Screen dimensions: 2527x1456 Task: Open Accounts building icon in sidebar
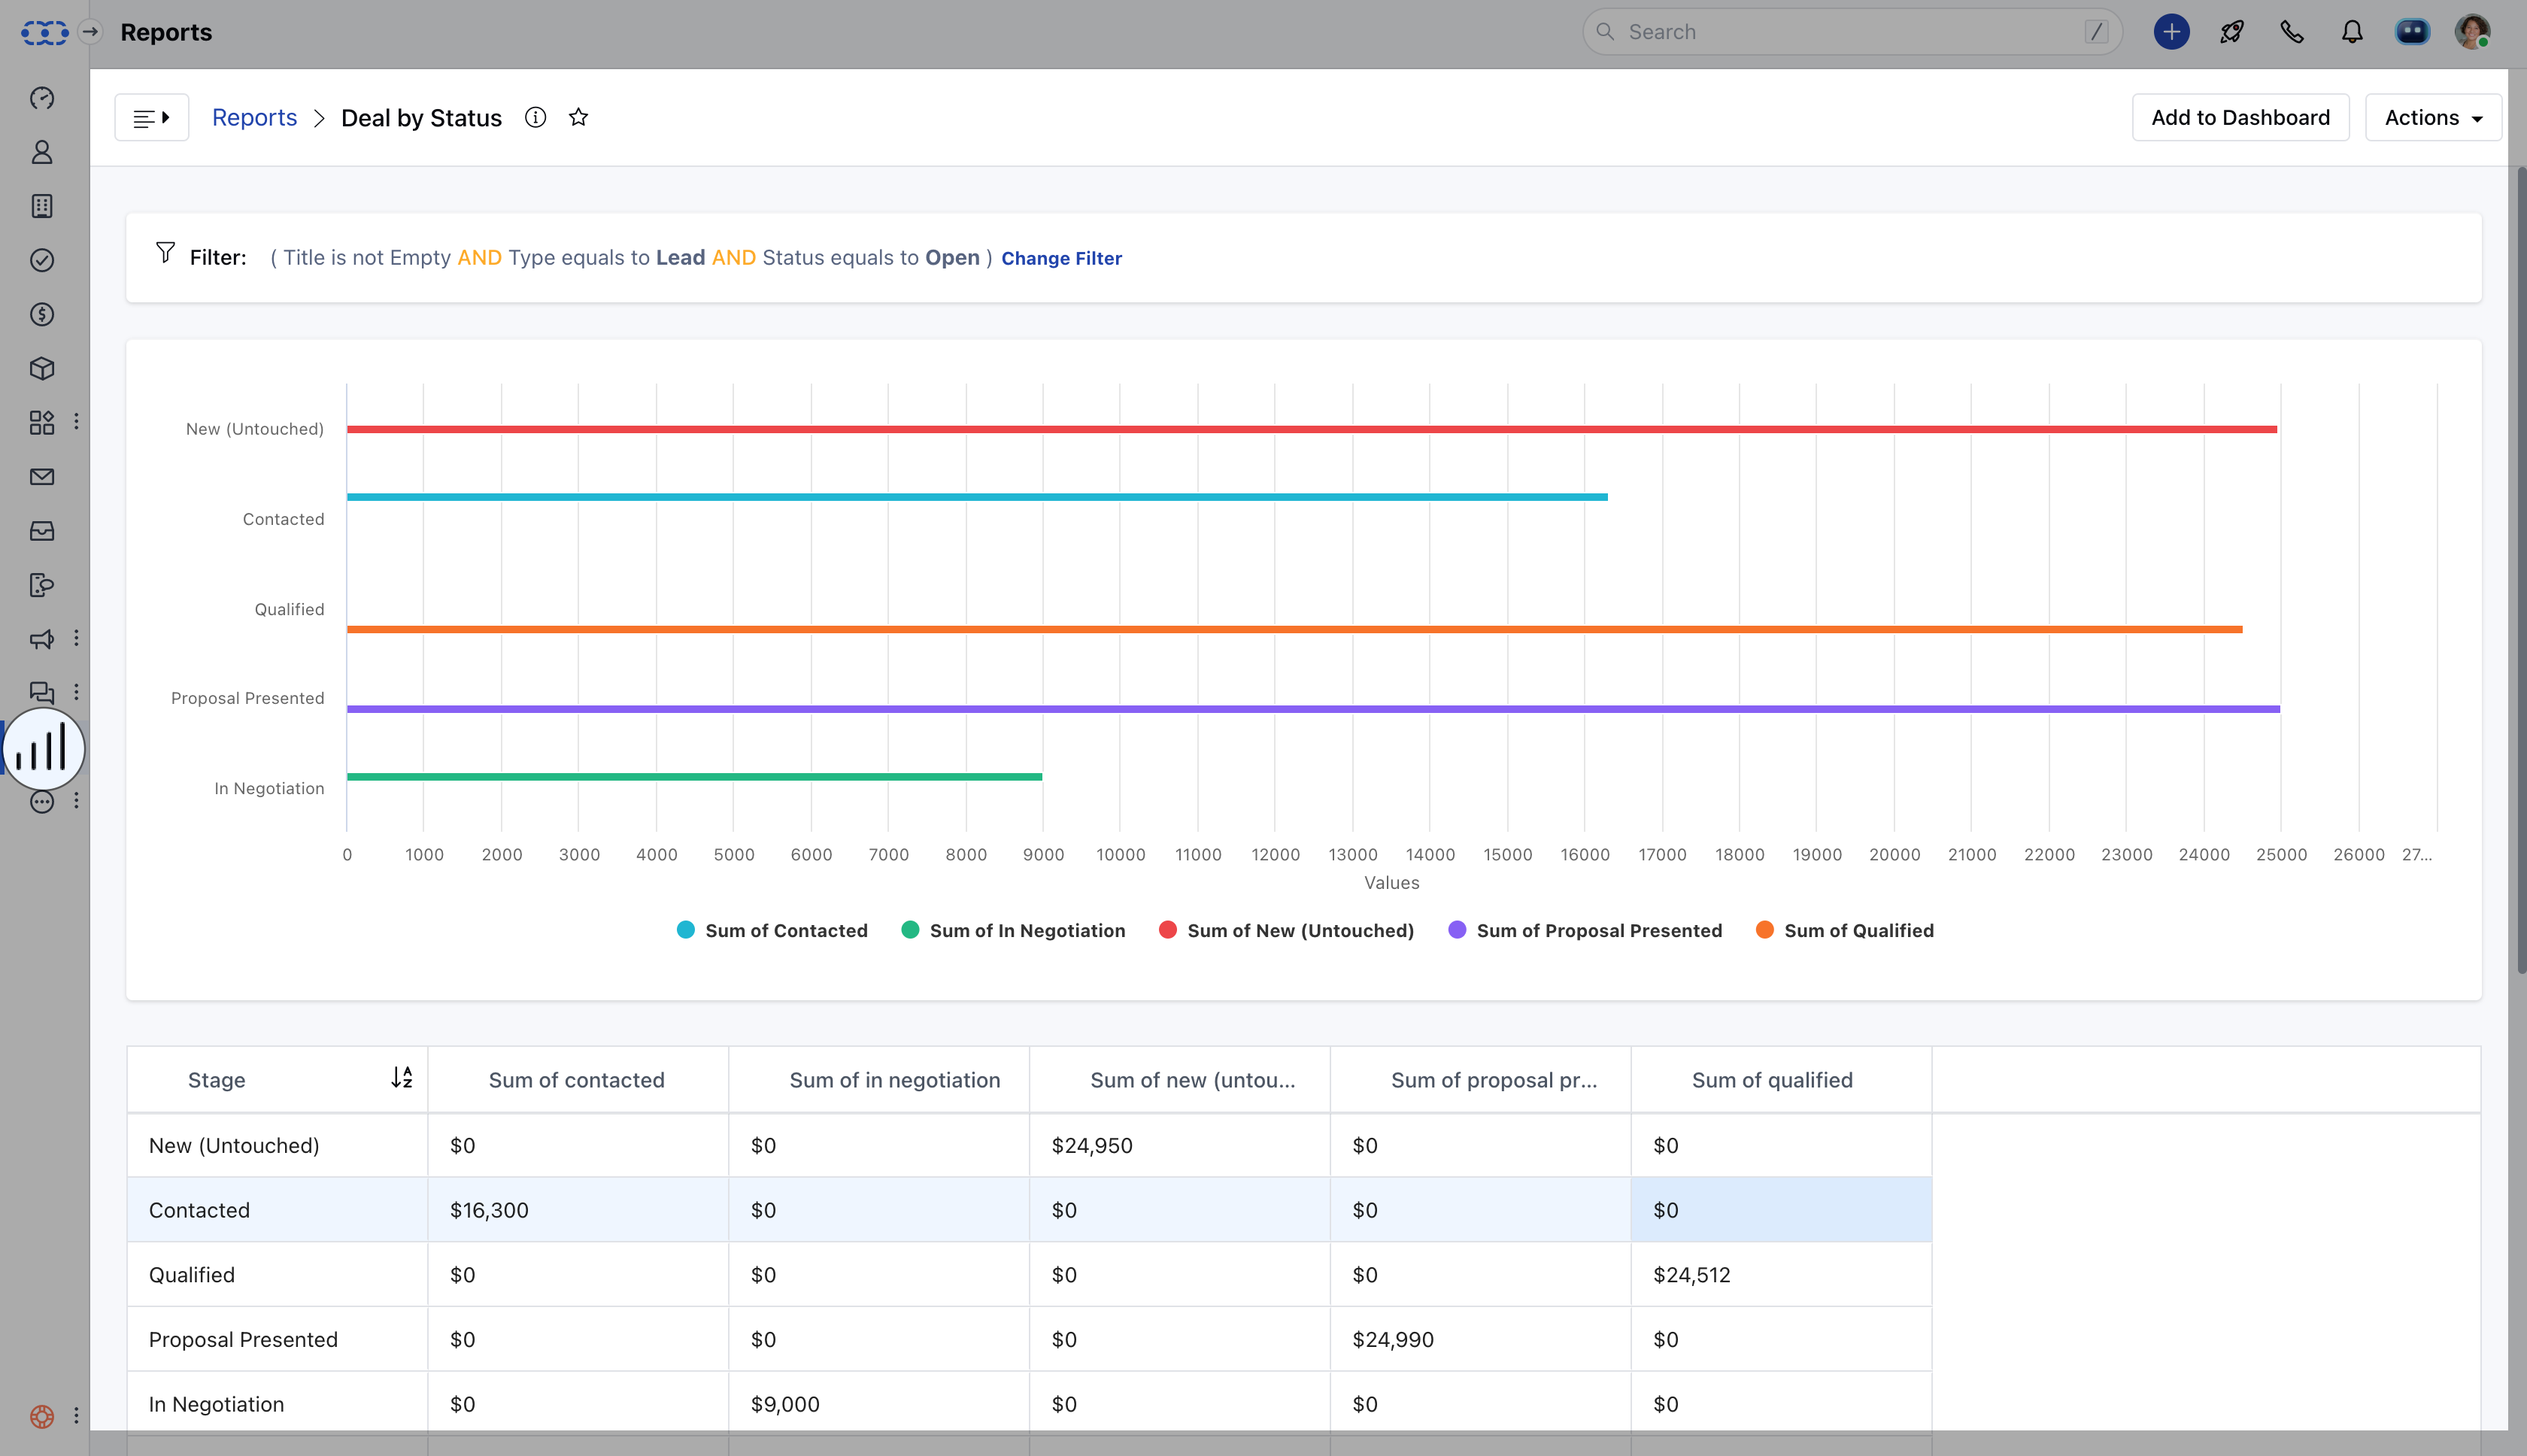click(x=42, y=206)
